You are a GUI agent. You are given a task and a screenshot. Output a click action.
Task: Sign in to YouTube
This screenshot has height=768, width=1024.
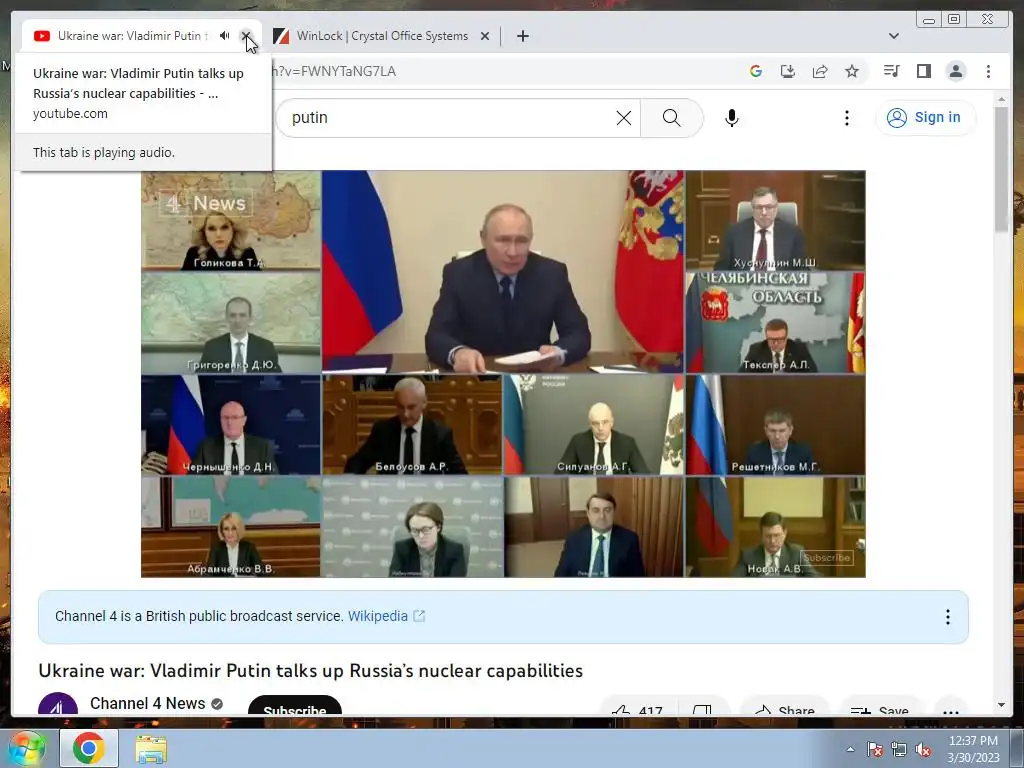925,118
